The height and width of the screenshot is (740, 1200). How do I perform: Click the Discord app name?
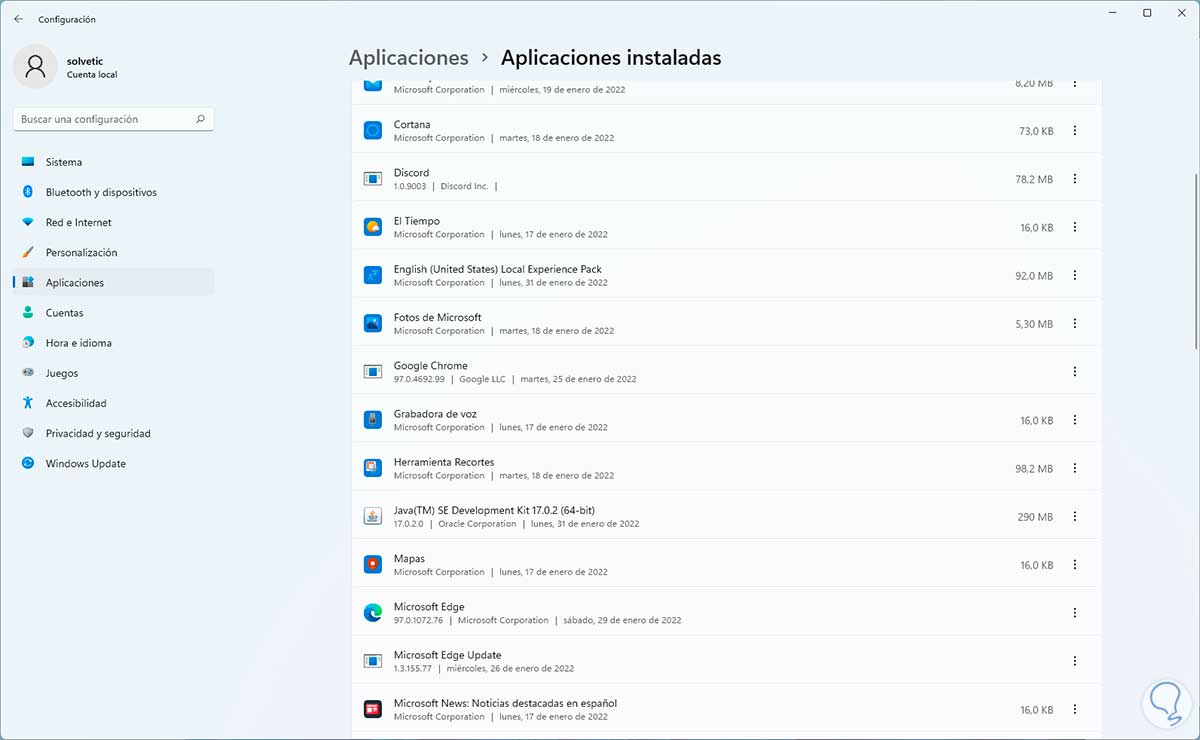[x=411, y=173]
